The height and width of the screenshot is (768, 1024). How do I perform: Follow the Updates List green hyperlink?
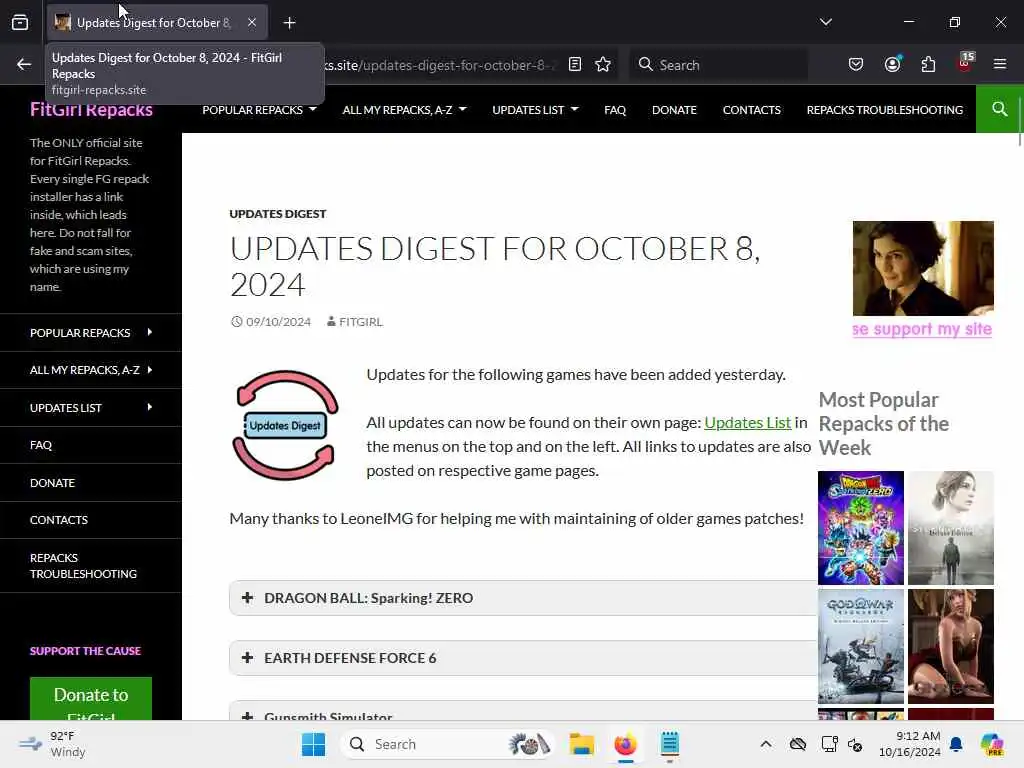pos(747,423)
